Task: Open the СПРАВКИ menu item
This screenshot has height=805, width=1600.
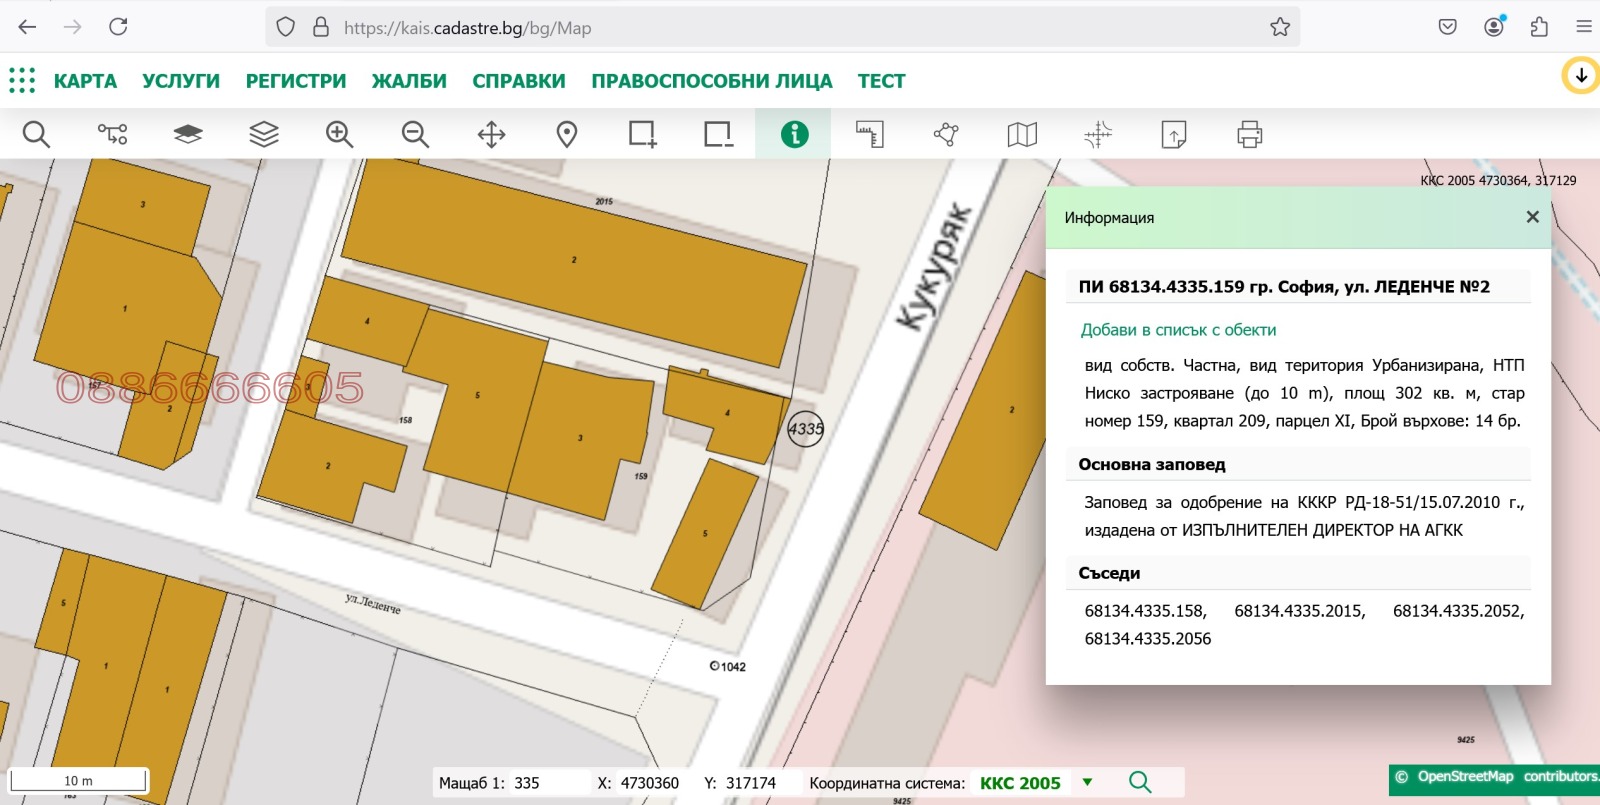Action: (x=518, y=81)
